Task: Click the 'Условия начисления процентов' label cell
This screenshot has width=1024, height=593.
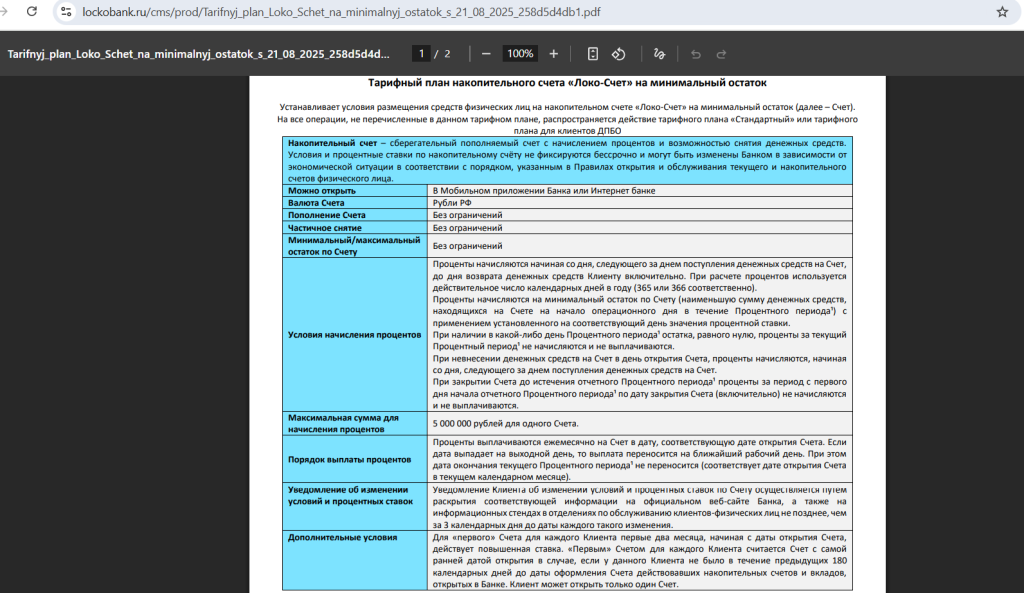Action: [355, 334]
